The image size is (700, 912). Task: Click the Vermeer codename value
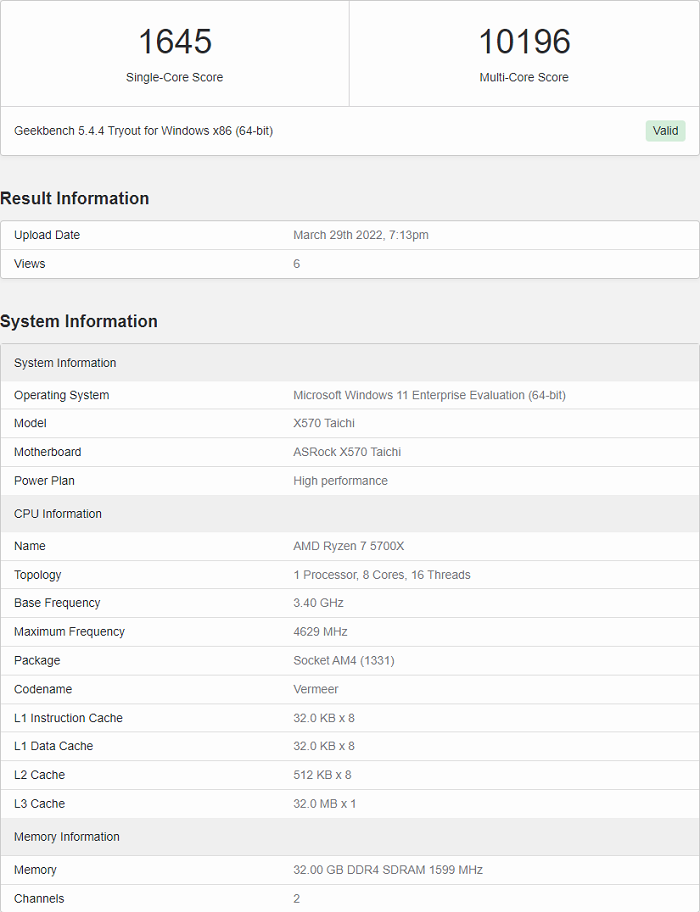coord(316,689)
